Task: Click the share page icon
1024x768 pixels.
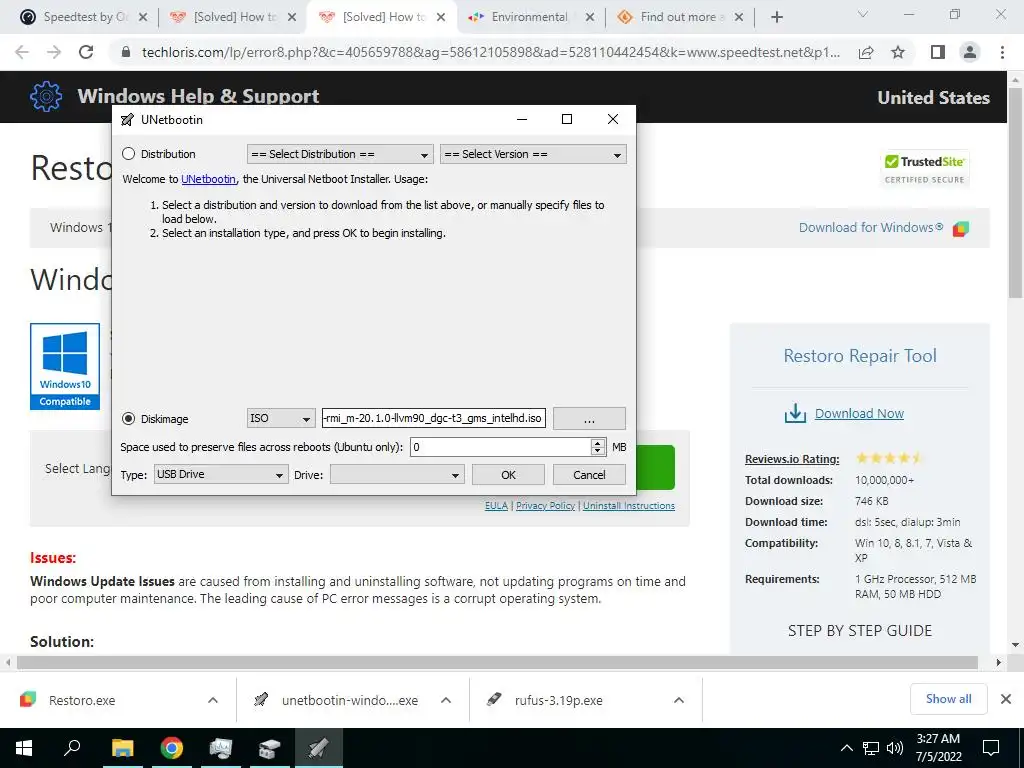Action: point(866,52)
